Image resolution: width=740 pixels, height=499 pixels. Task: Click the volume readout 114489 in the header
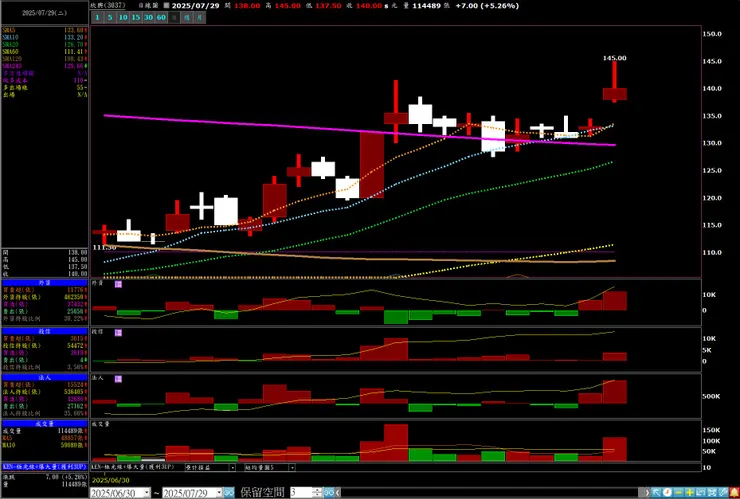426,6
